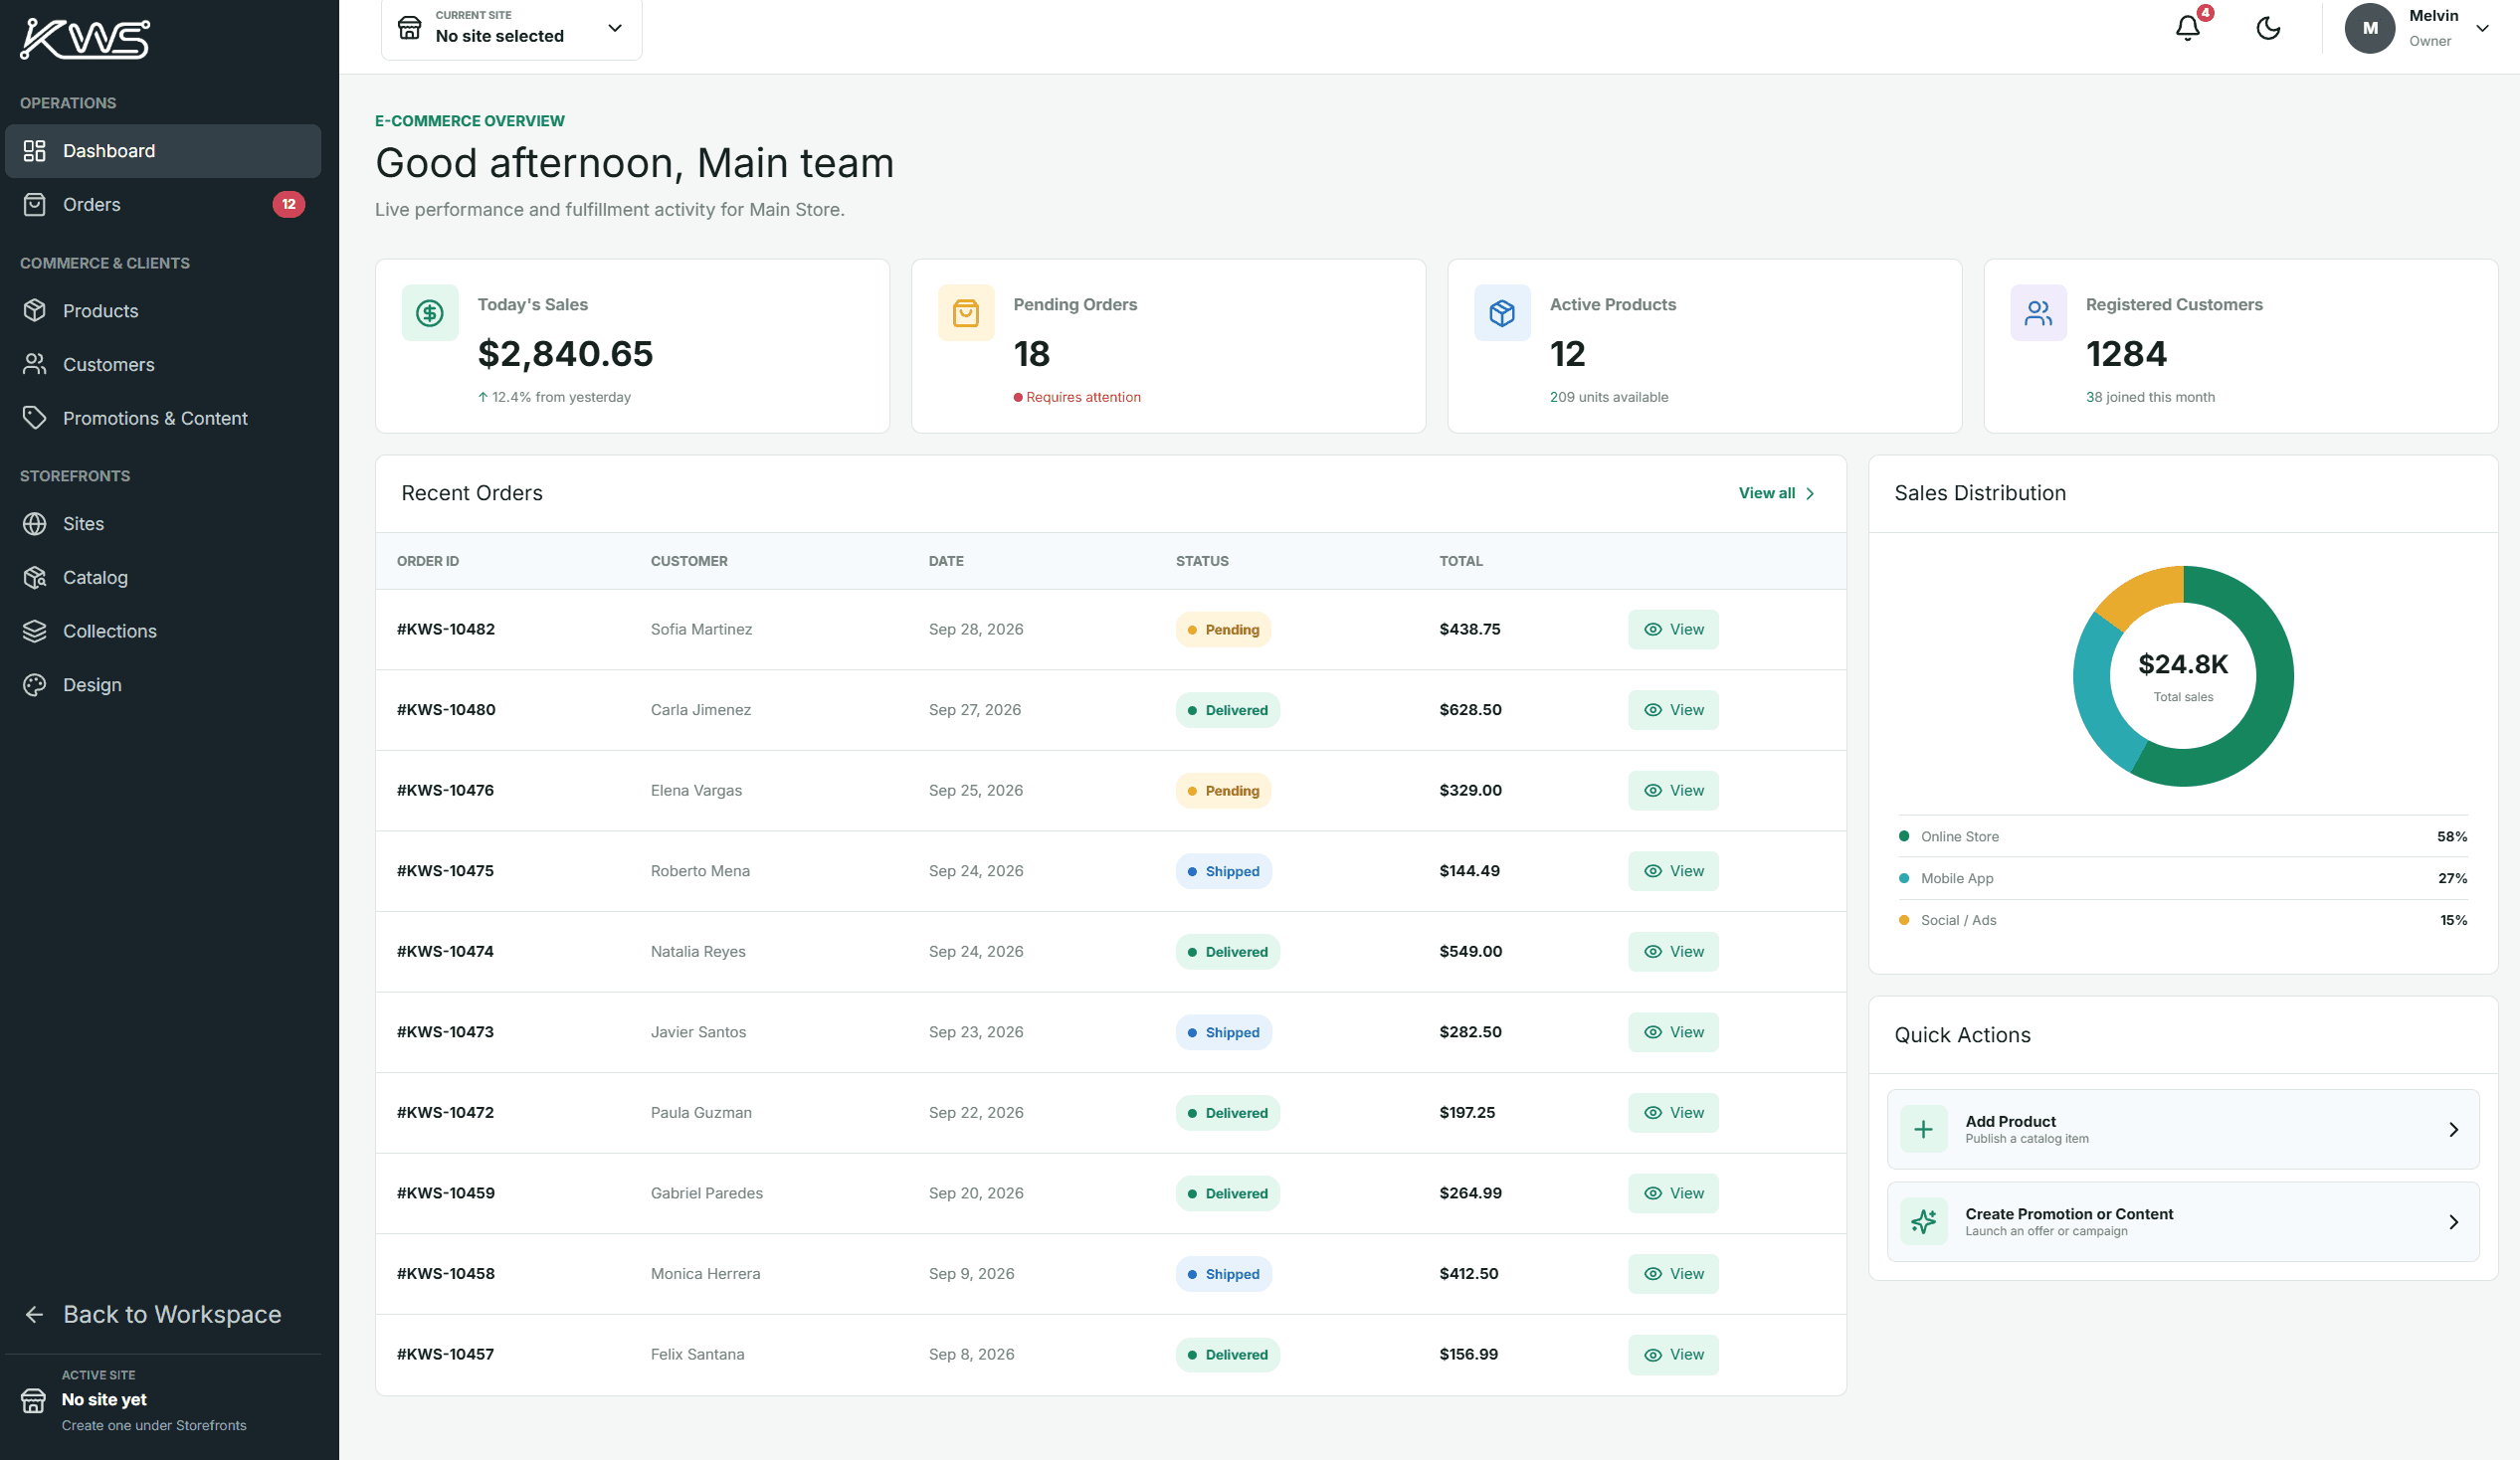
Task: Click the storefront icon in site selector
Action: tap(410, 28)
